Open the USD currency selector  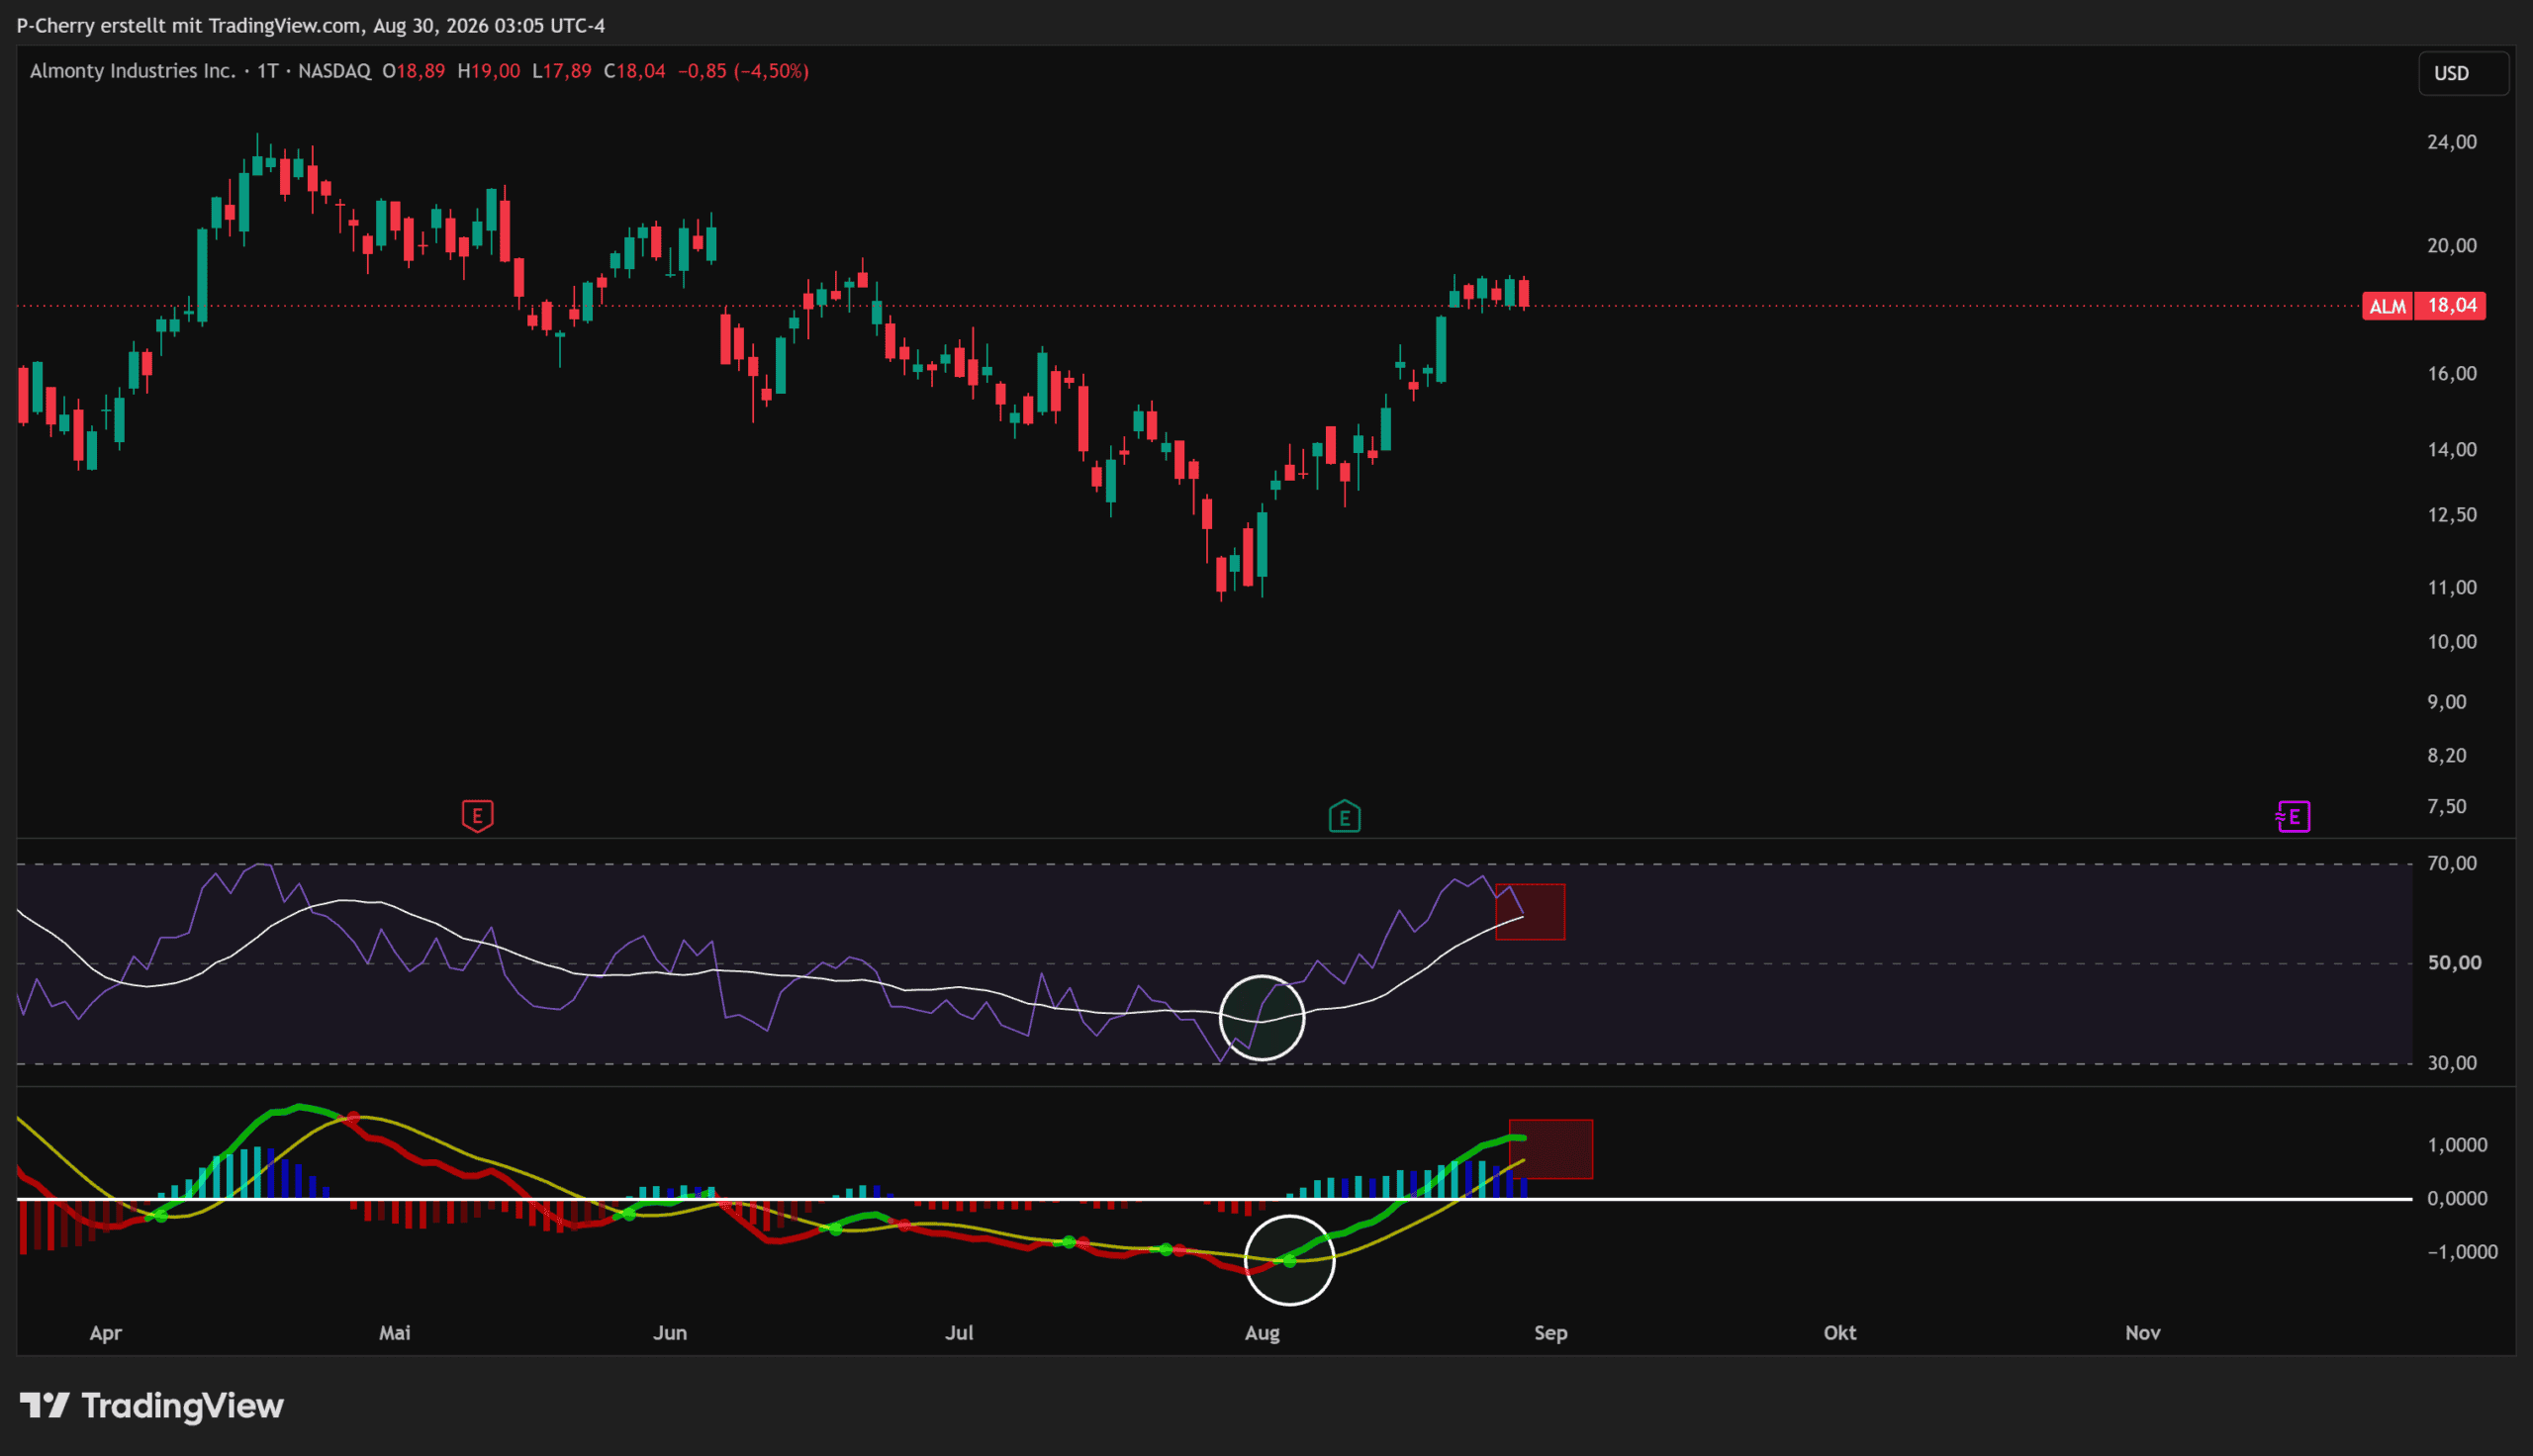(x=2463, y=73)
